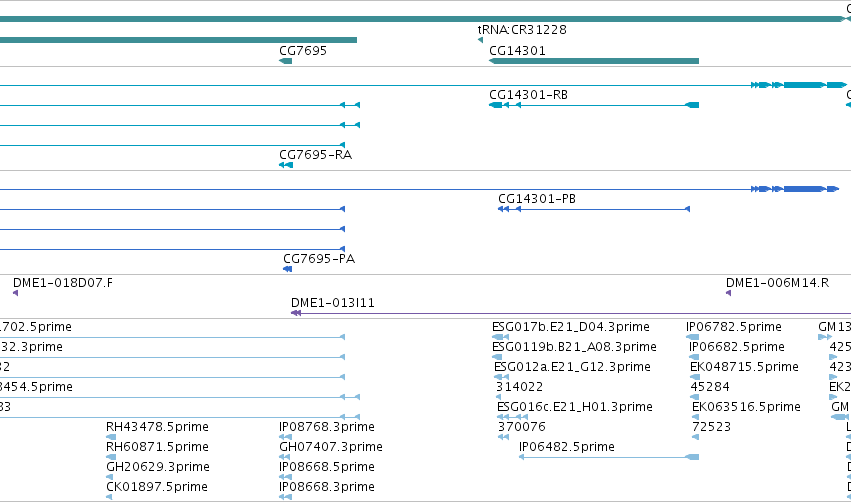Select the RH43478.5prime EST glyph
This screenshot has width=851, height=502.
click(111, 437)
